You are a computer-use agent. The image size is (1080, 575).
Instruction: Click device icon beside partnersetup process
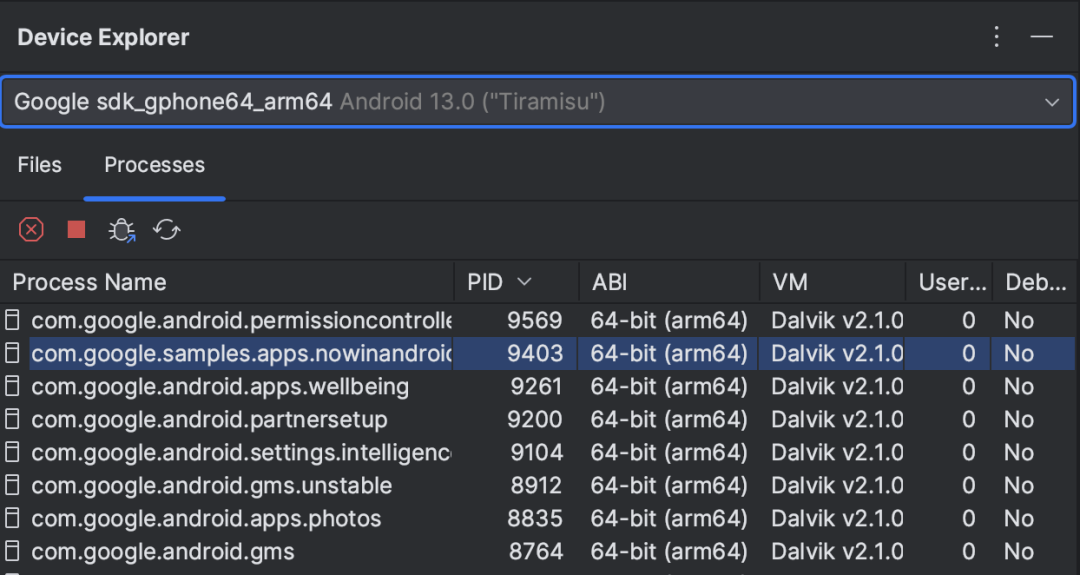click(x=12, y=419)
